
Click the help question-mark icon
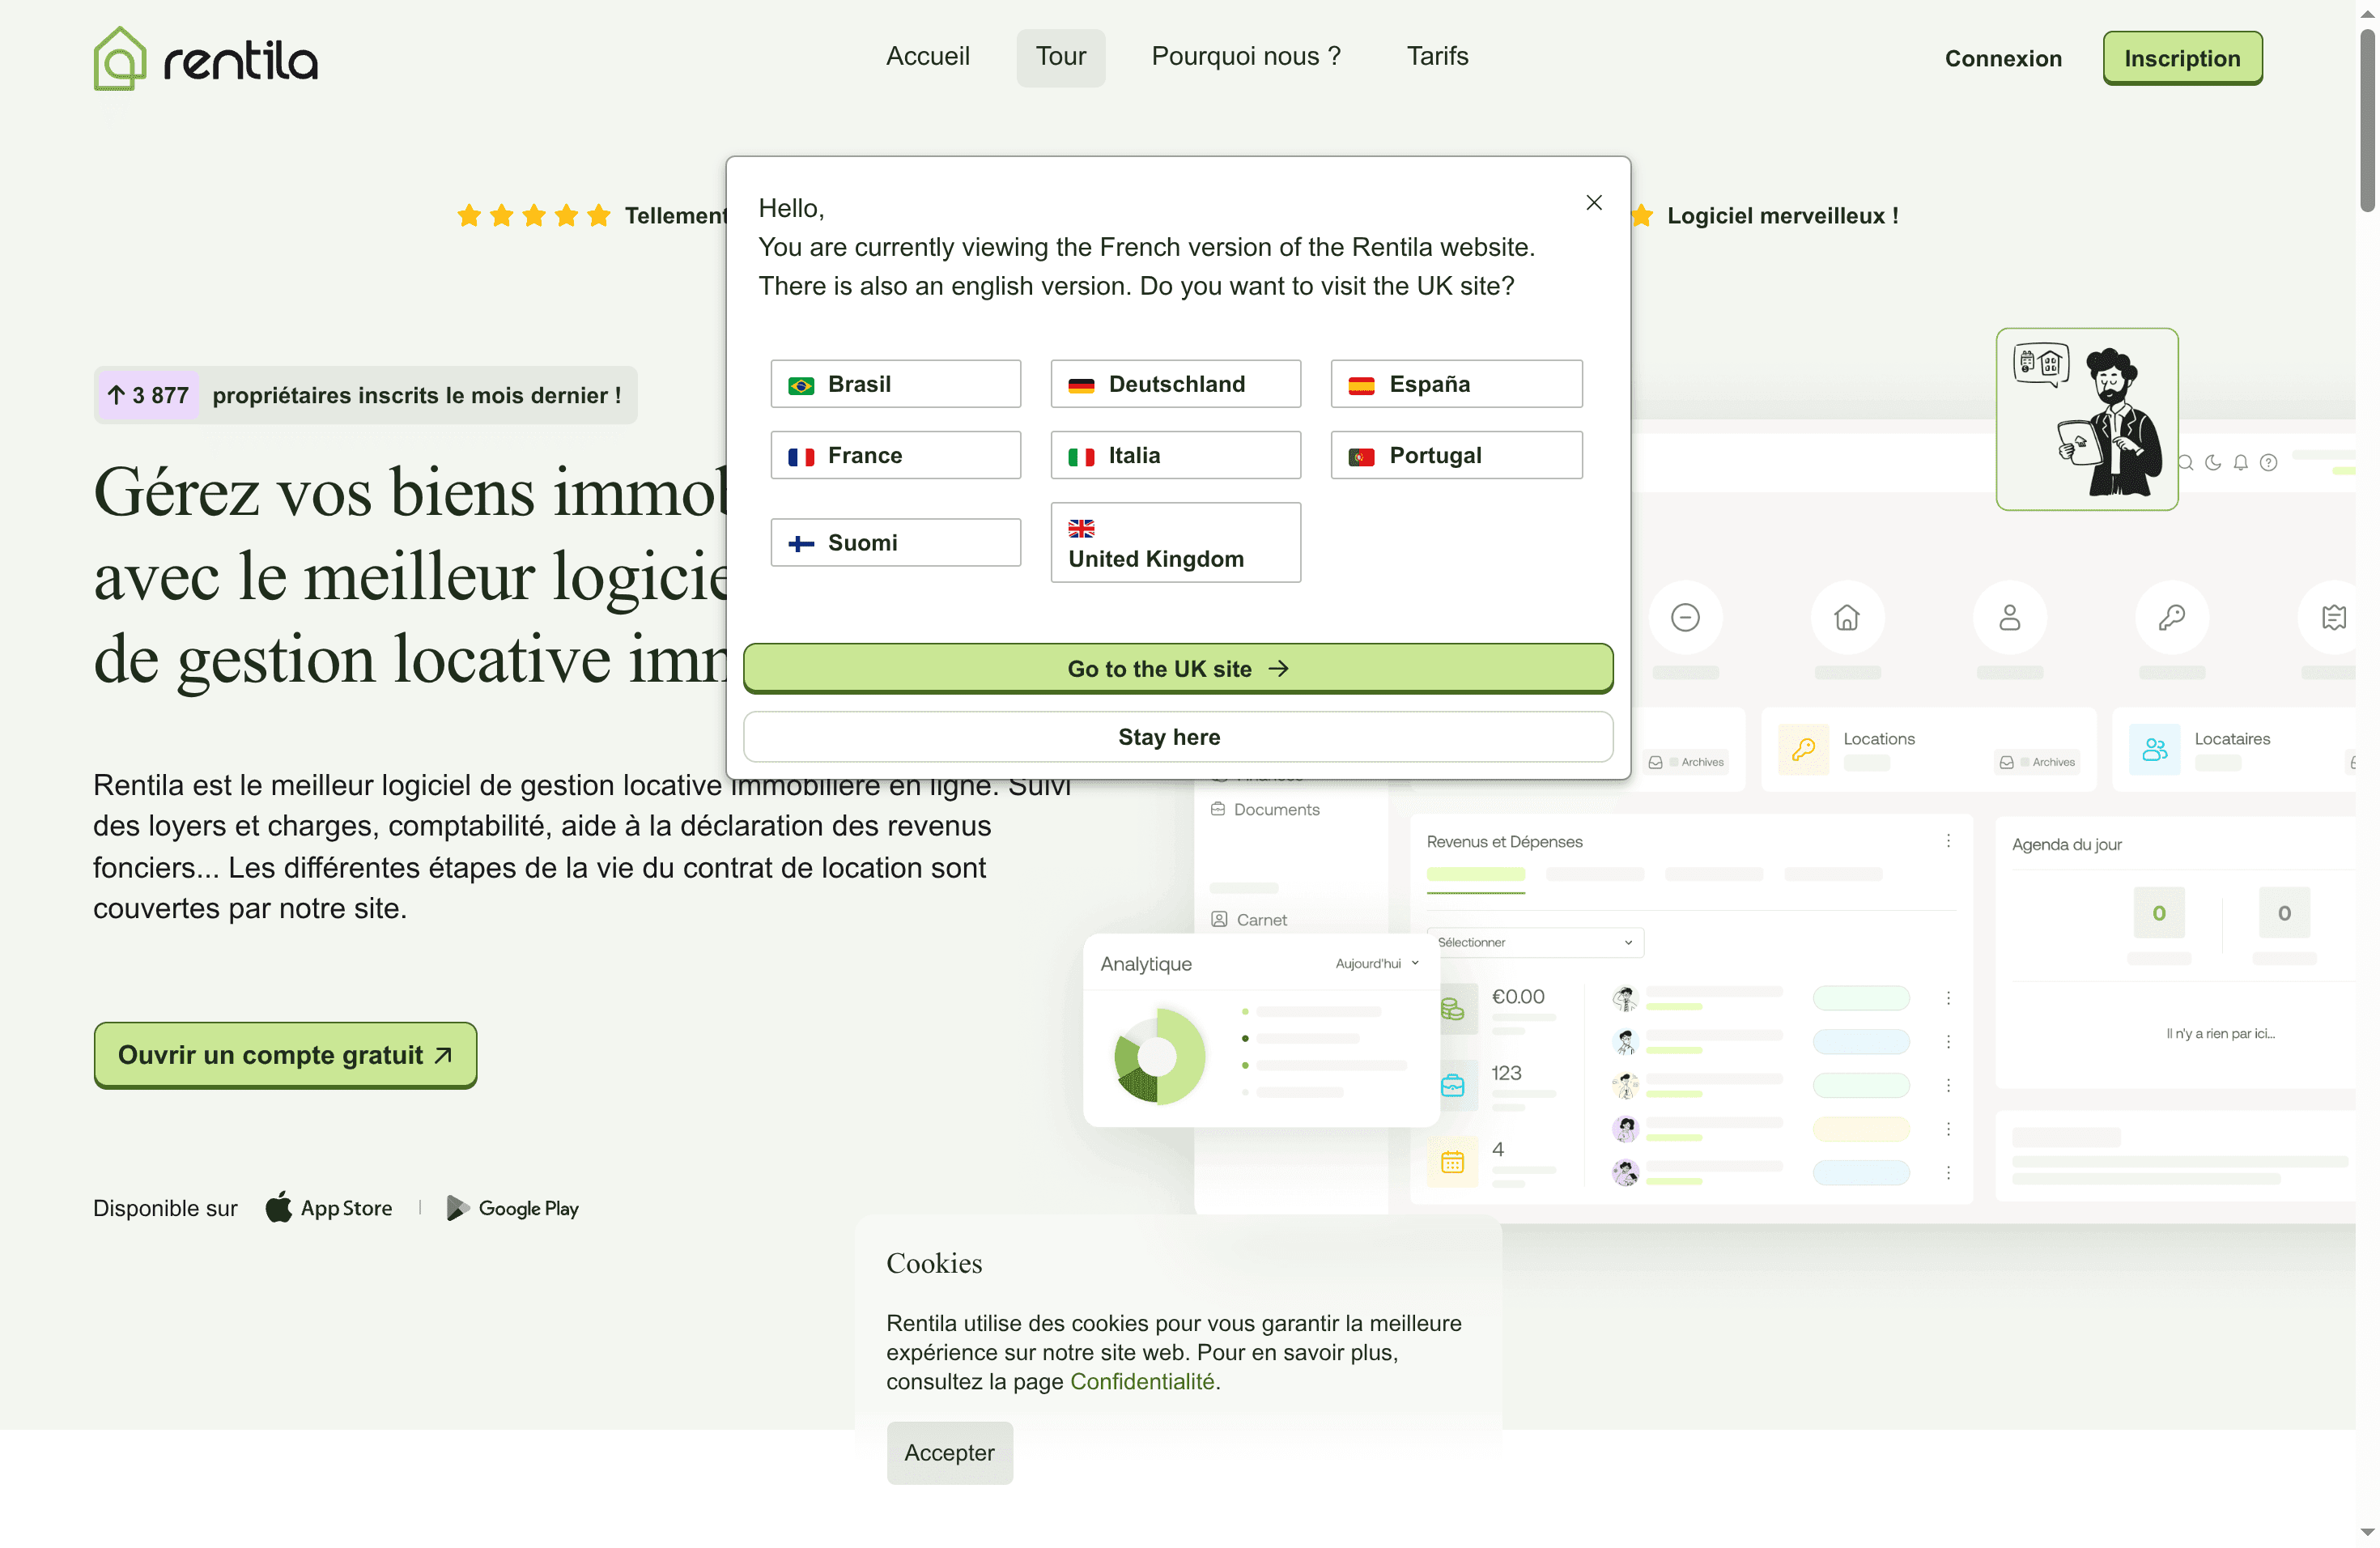pyautogui.click(x=2268, y=462)
